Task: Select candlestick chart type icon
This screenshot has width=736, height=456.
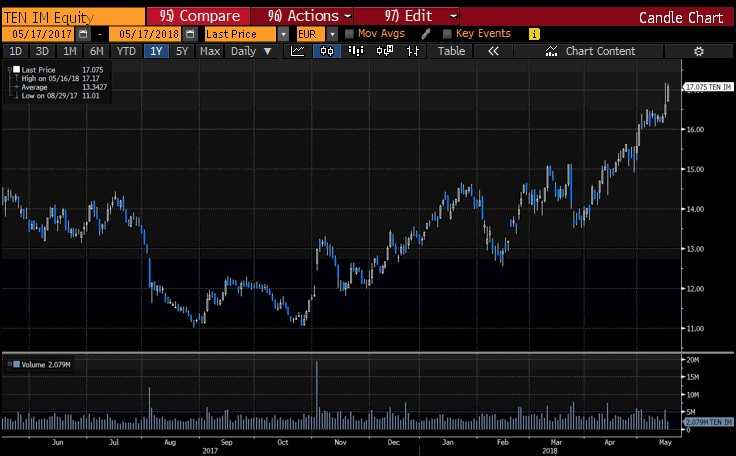Action: pyautogui.click(x=327, y=51)
